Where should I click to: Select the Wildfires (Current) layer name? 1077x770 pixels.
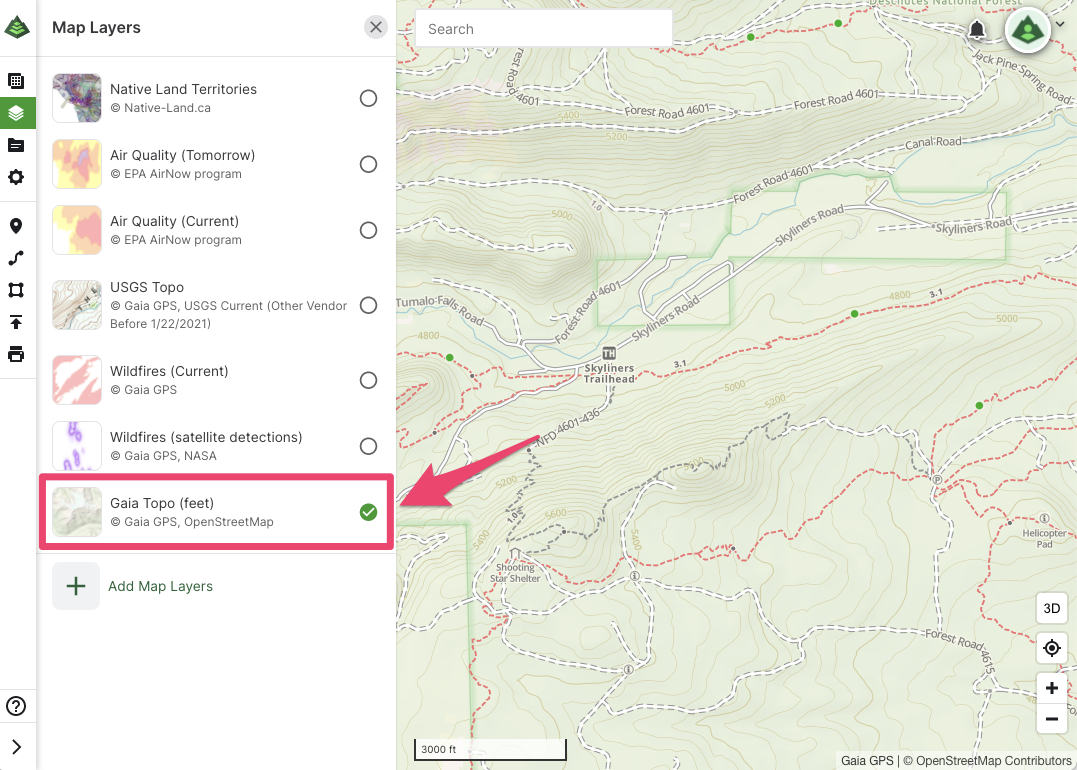click(x=169, y=372)
